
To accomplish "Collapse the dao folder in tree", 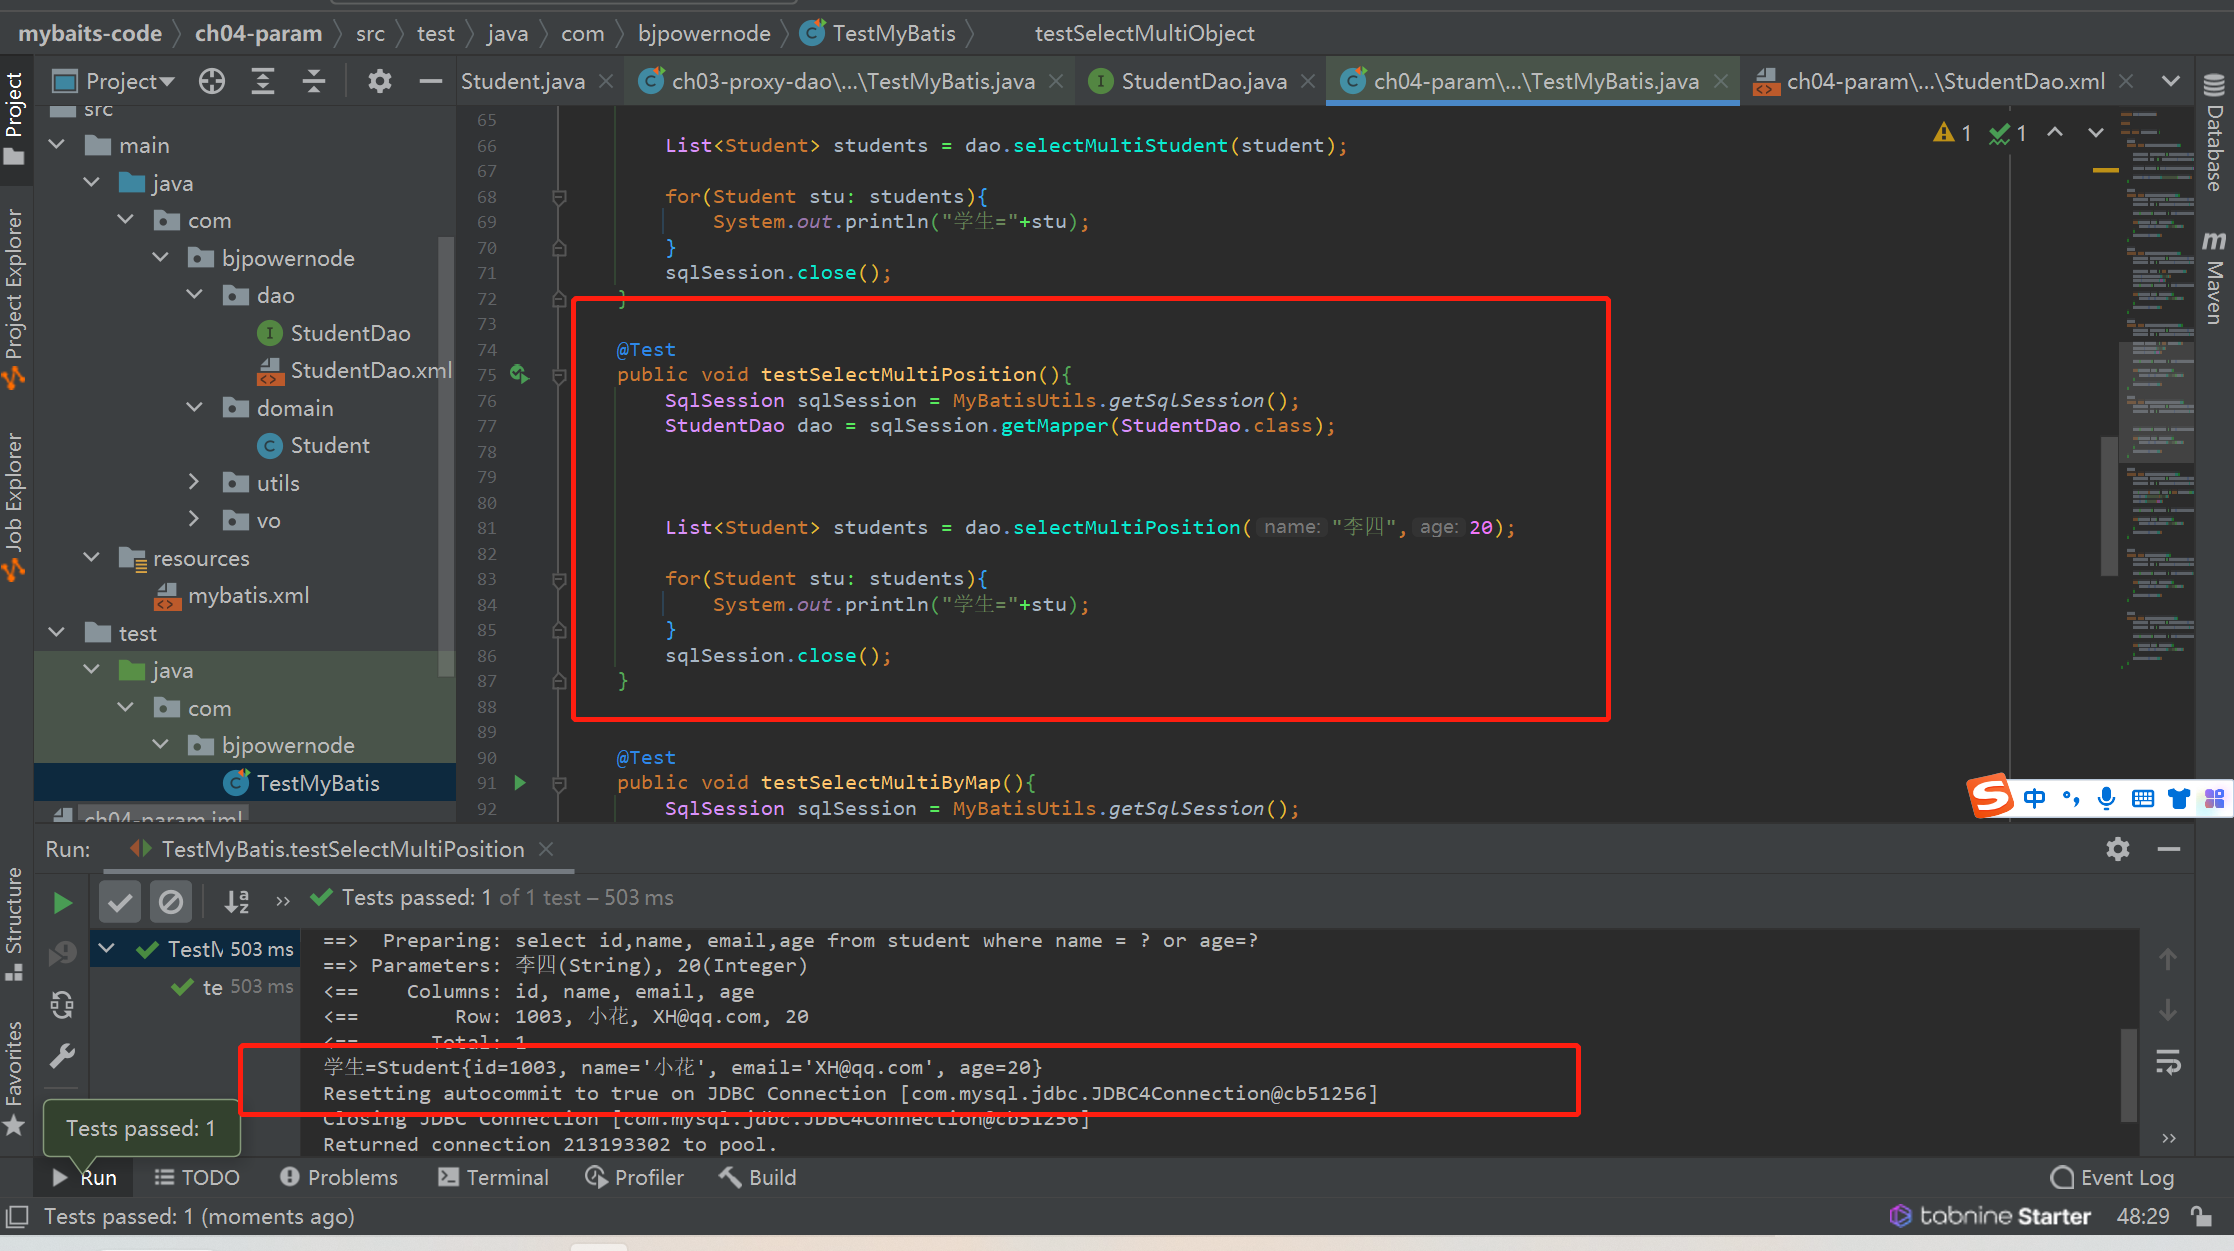I will (x=195, y=295).
